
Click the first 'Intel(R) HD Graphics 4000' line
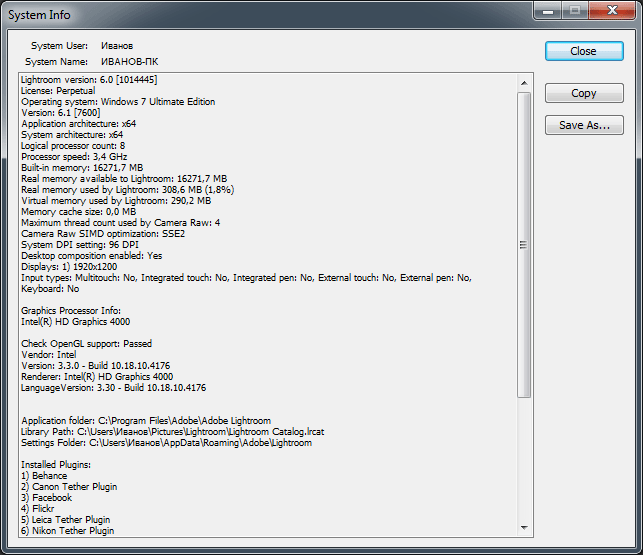click(75, 322)
